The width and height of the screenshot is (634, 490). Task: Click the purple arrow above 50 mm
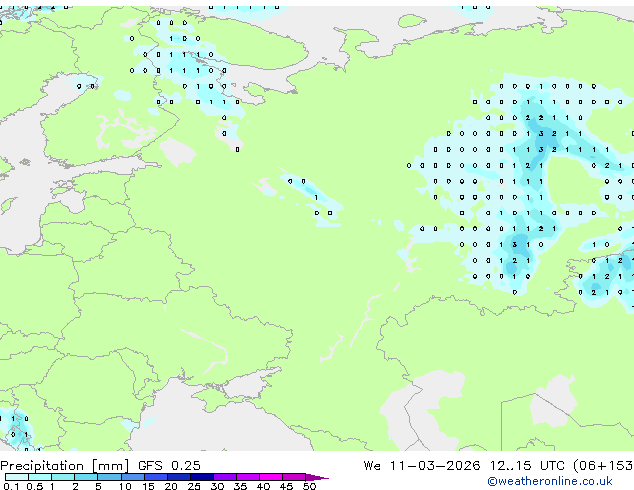317,477
